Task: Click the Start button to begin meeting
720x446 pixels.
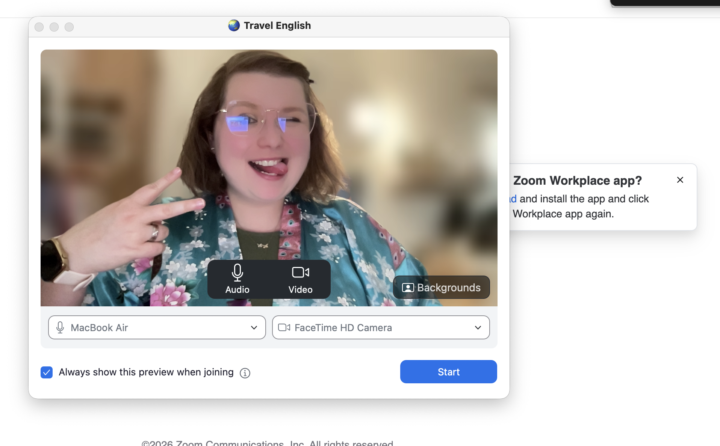Action: point(448,372)
